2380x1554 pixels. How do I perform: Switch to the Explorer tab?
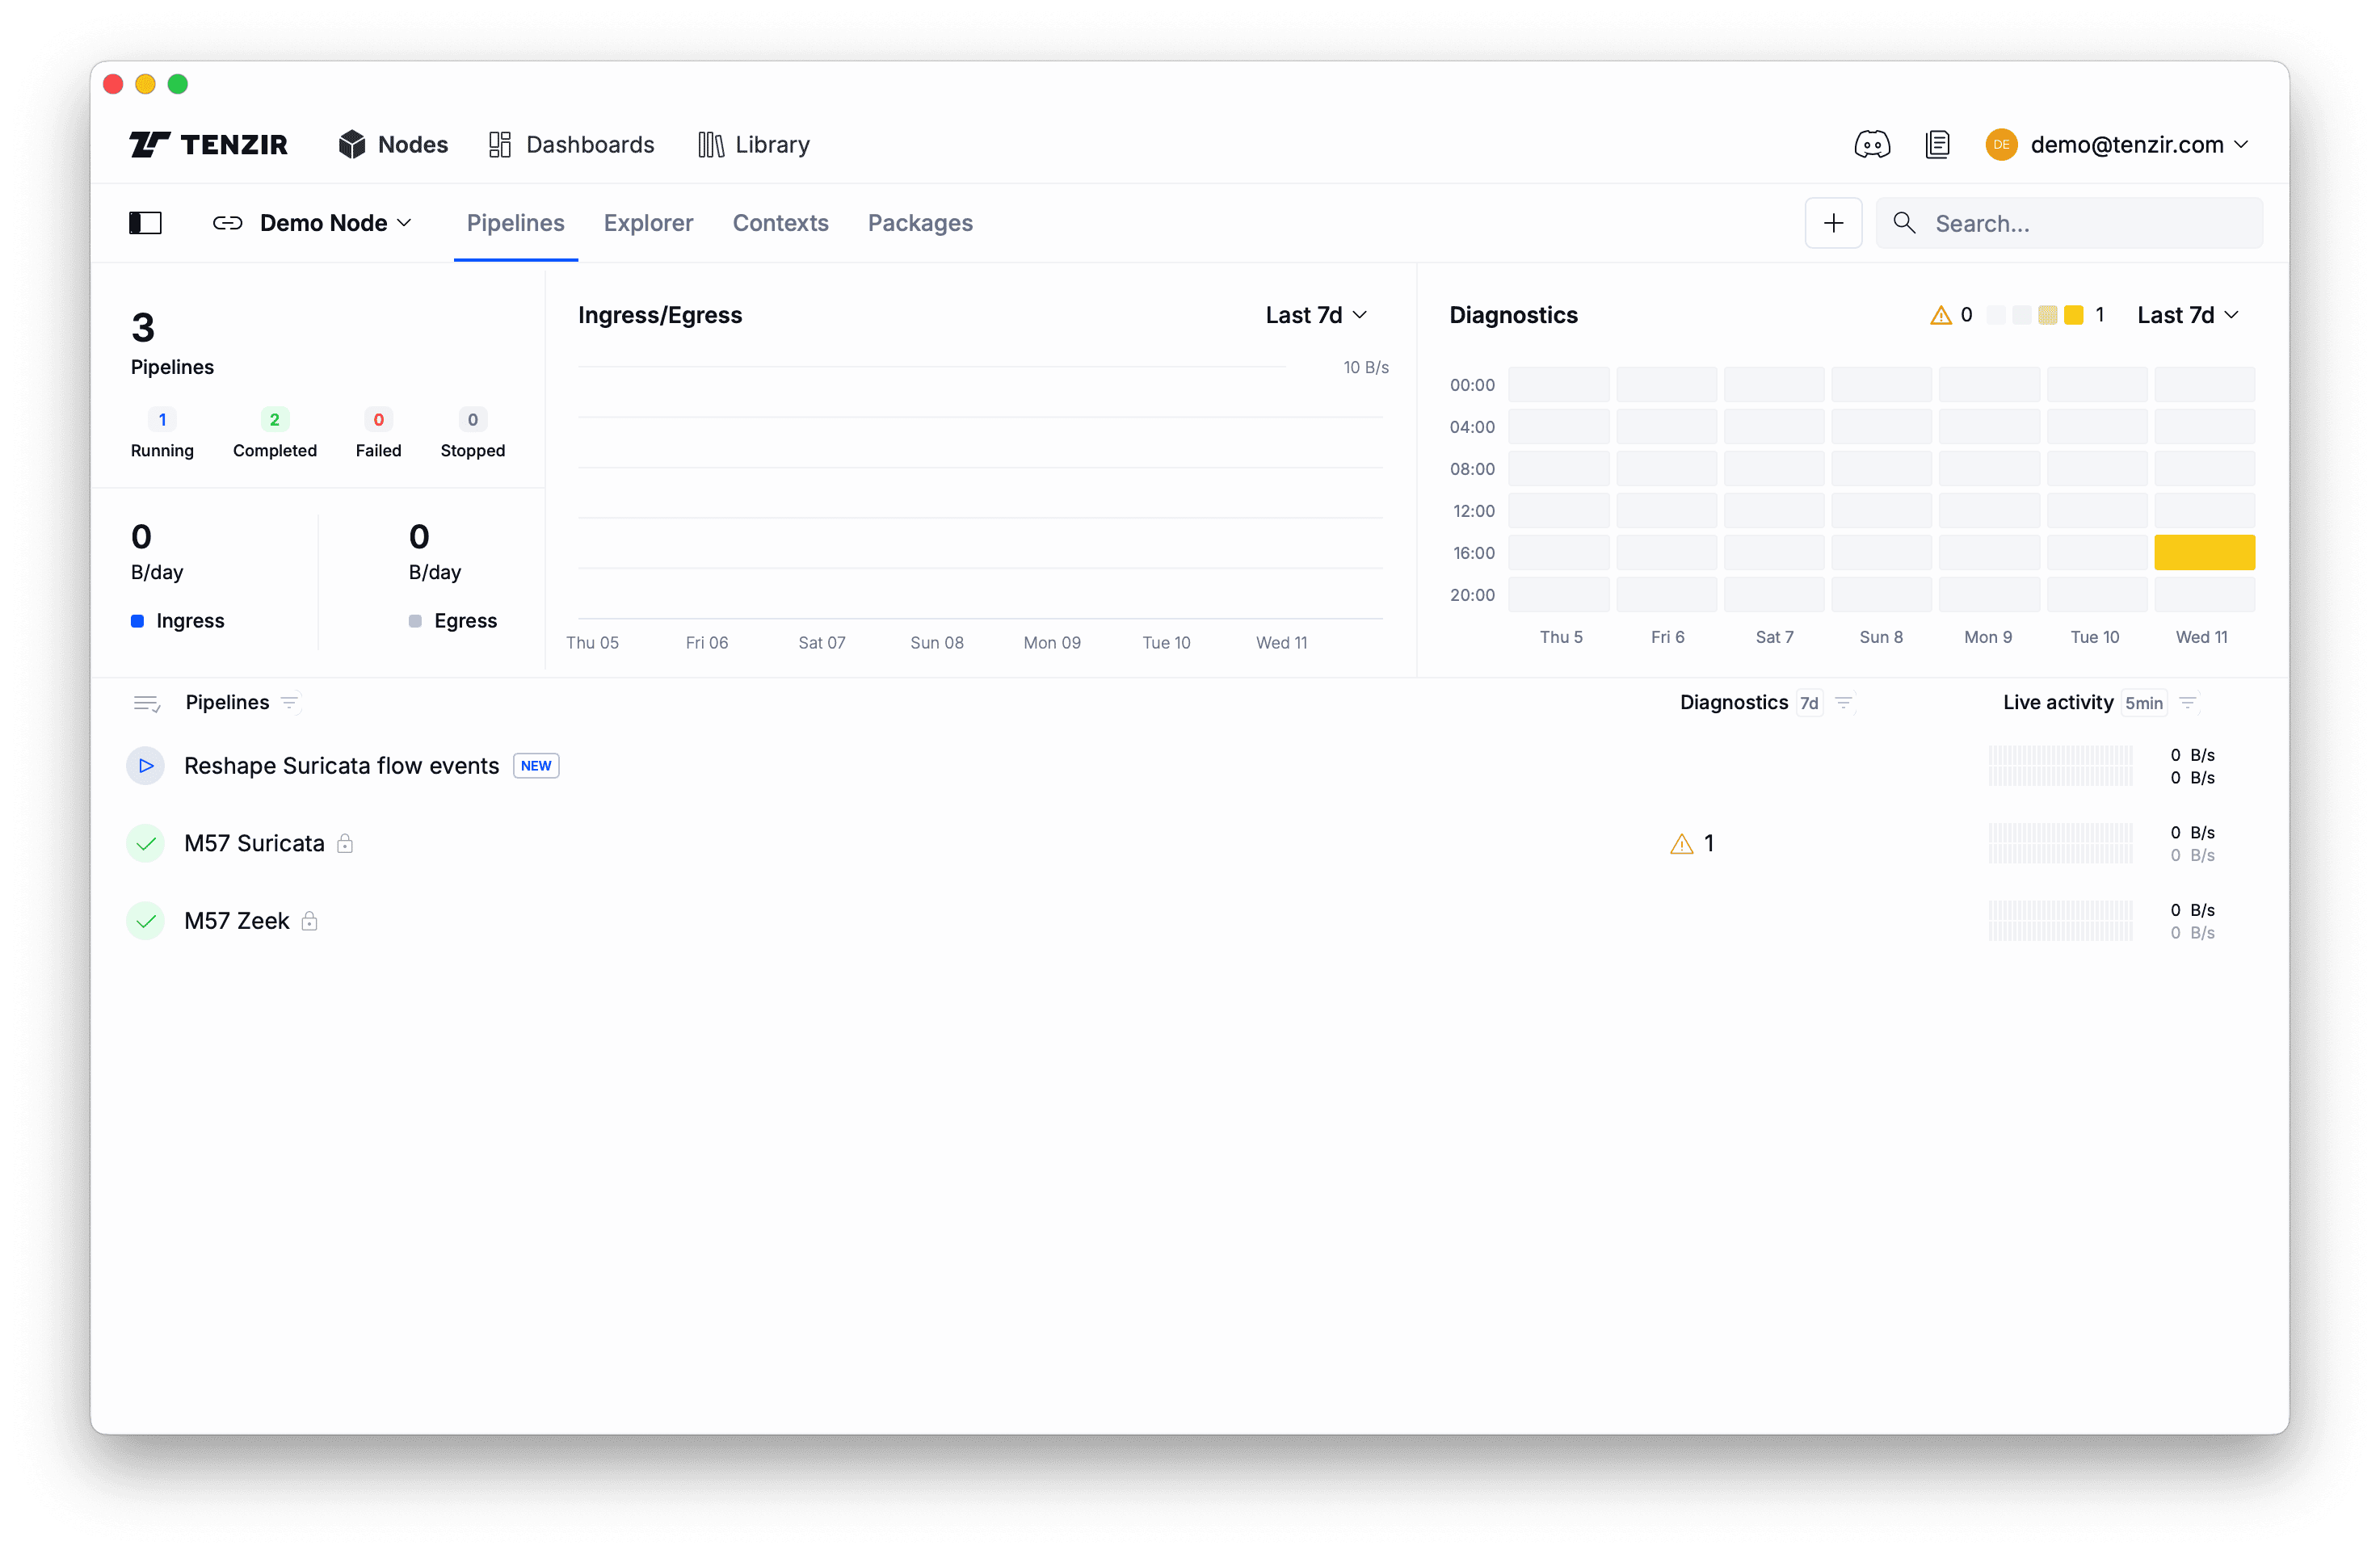tap(648, 223)
